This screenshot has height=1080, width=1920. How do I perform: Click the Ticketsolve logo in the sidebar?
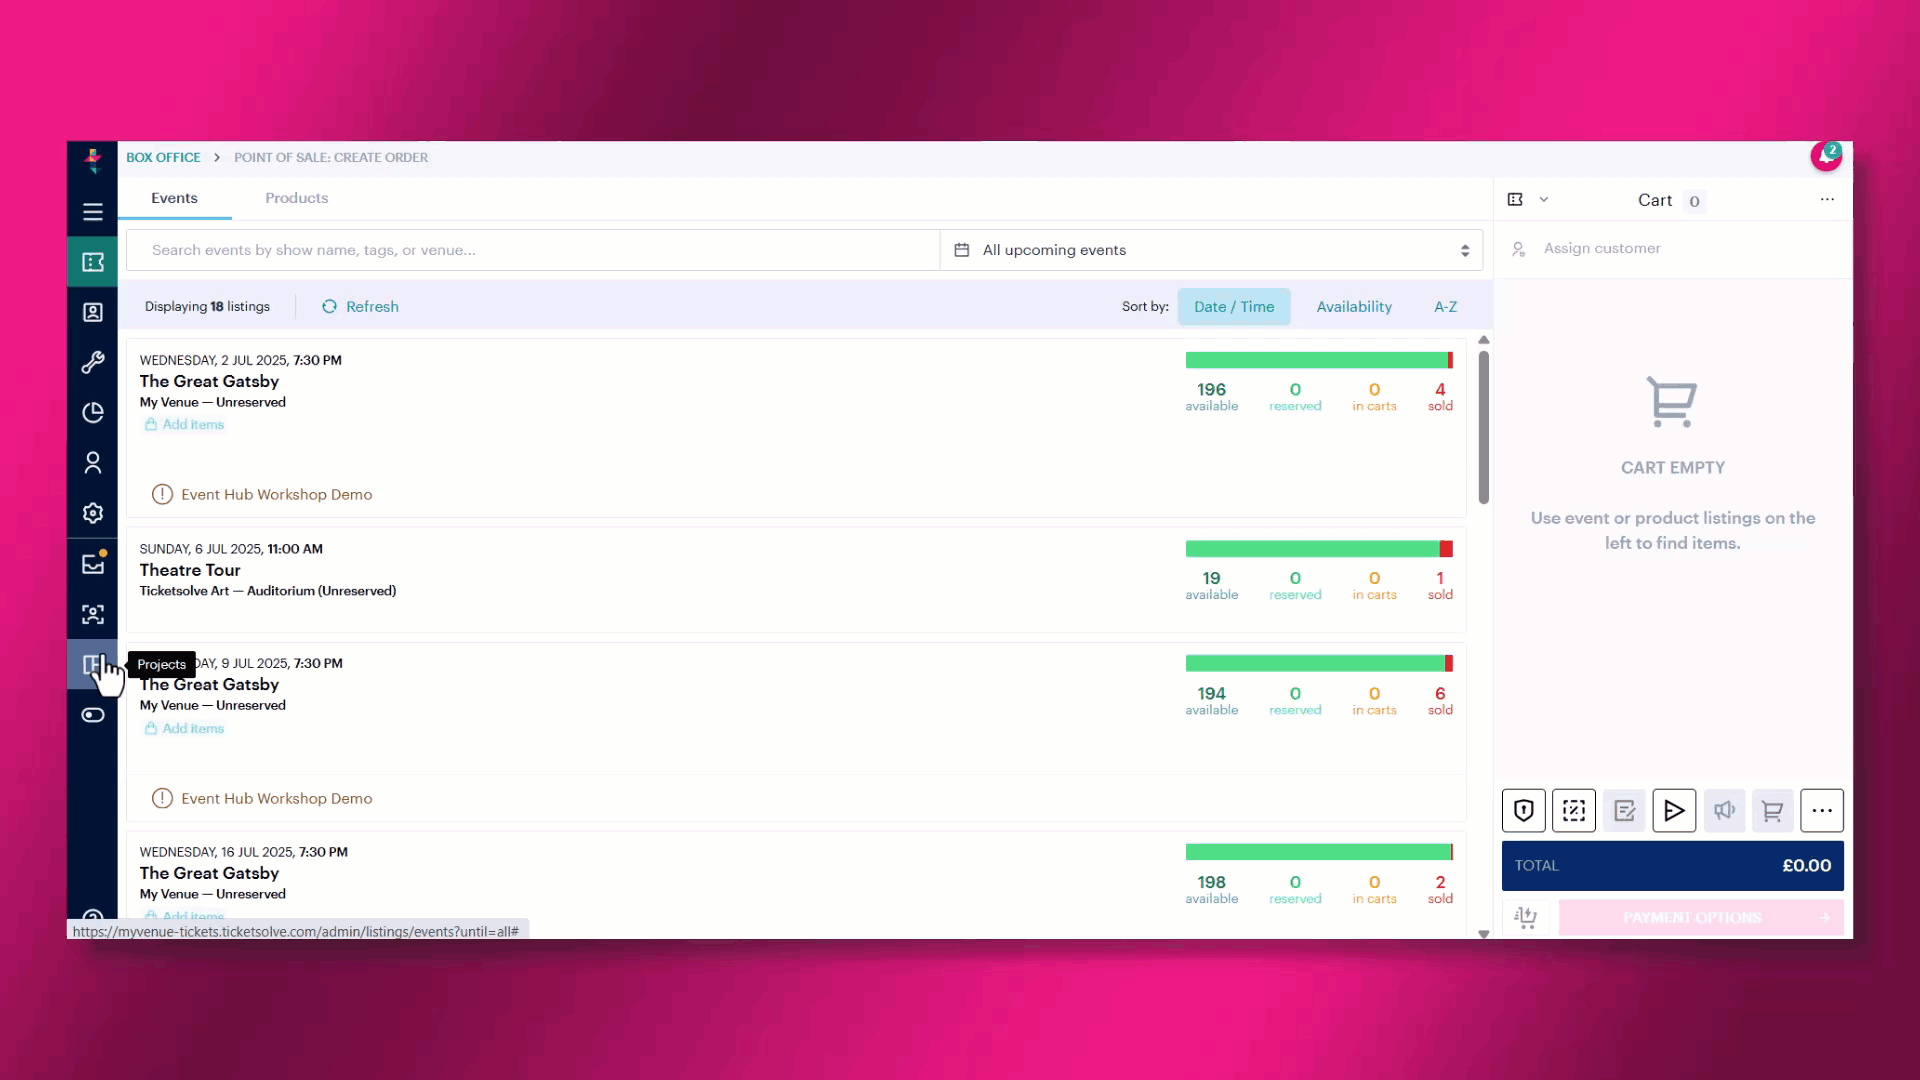click(x=93, y=160)
